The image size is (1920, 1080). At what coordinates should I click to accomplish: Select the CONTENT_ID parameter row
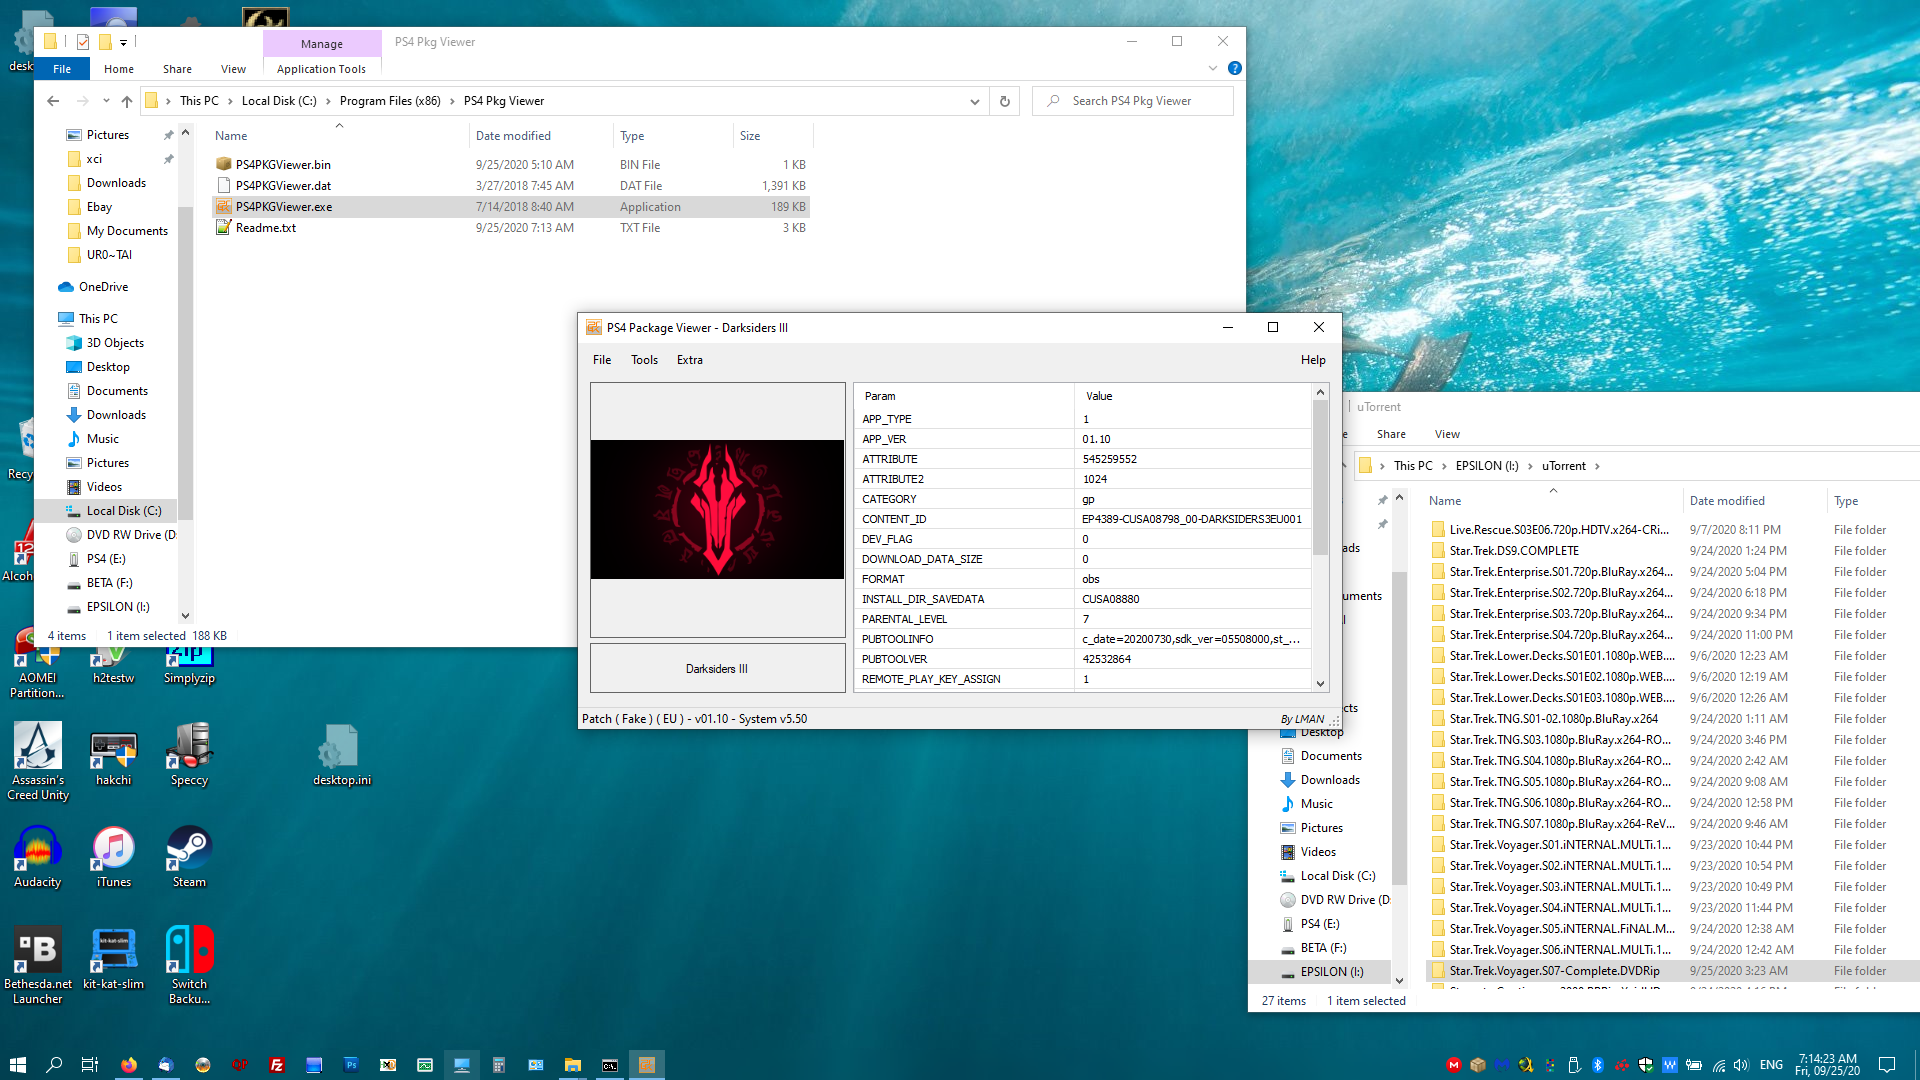click(x=1083, y=519)
